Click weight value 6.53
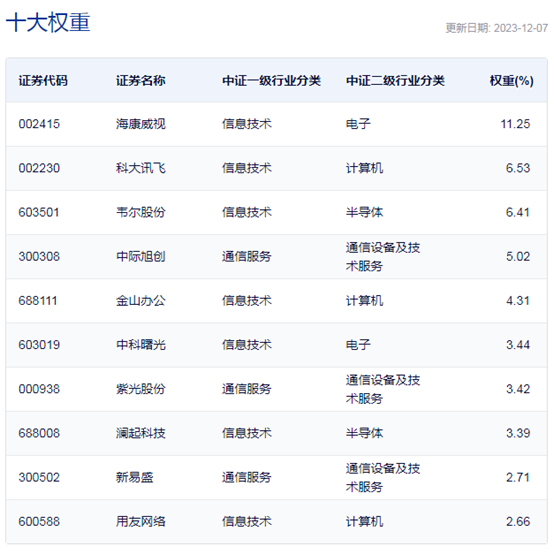This screenshot has width=554, height=554. (x=518, y=168)
